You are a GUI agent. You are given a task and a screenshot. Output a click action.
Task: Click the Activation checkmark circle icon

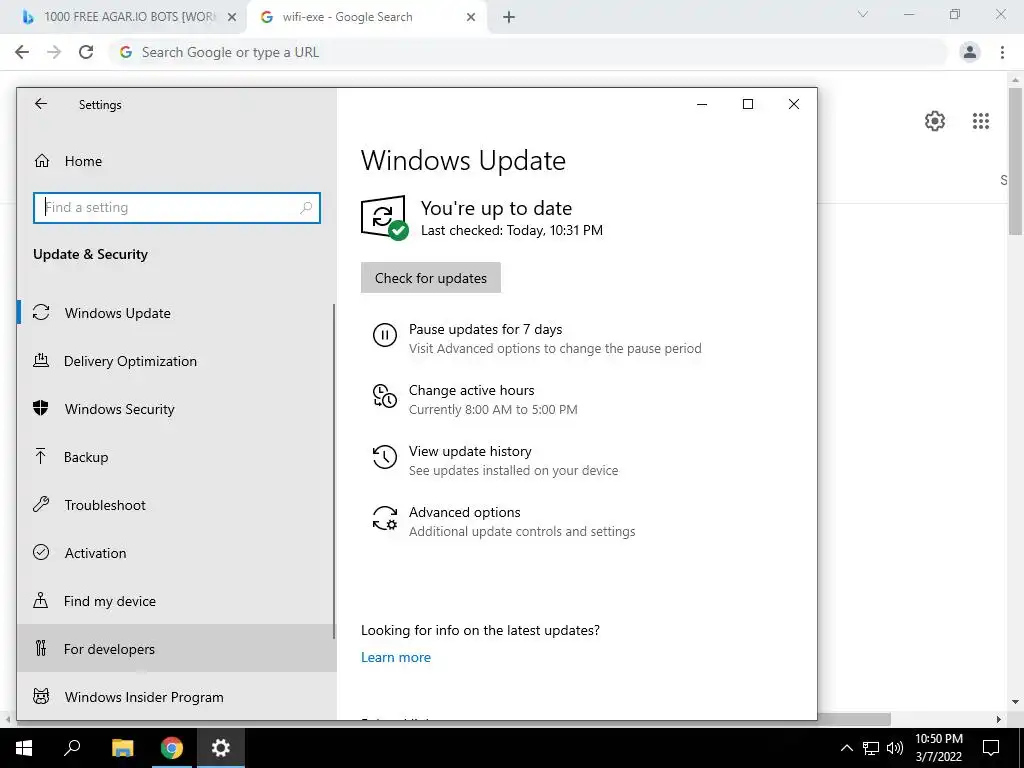(41, 552)
